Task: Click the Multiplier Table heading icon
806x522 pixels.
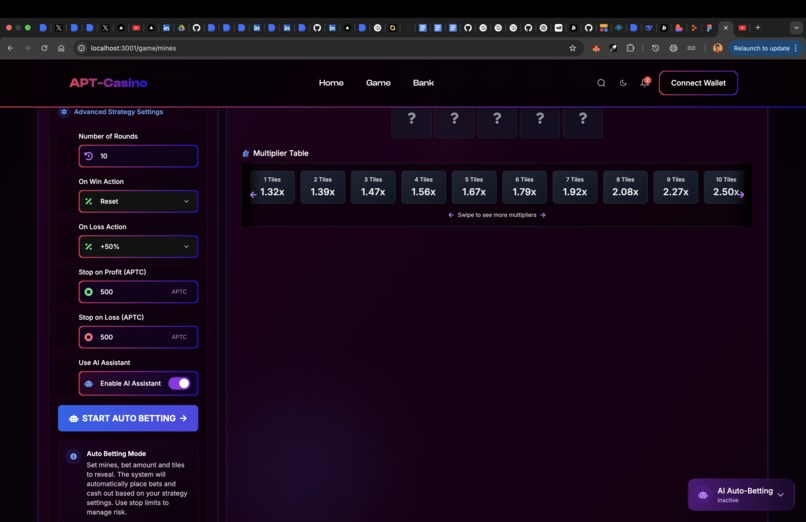Action: [x=246, y=153]
